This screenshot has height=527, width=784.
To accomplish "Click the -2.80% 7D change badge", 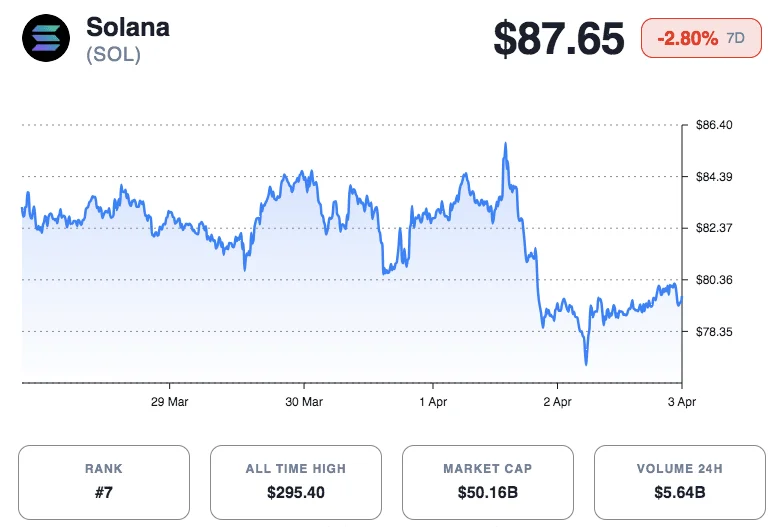I will coord(701,38).
